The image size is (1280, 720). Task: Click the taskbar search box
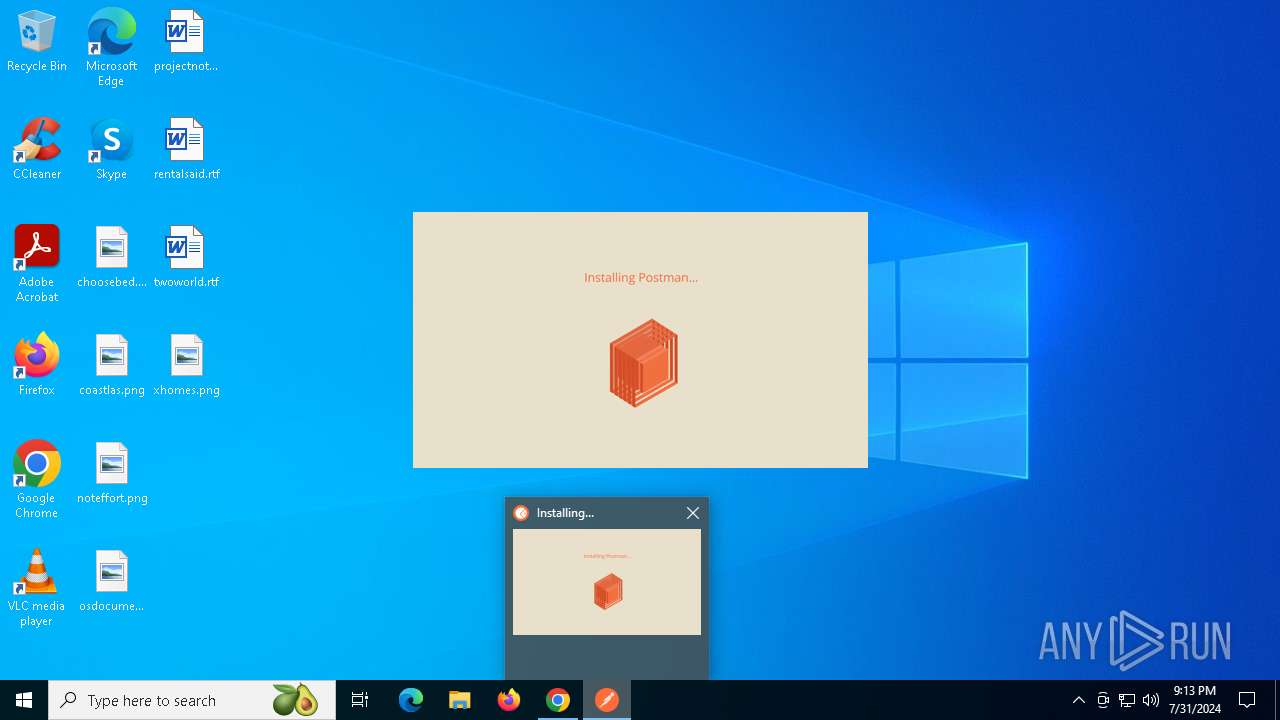pyautogui.click(x=192, y=700)
